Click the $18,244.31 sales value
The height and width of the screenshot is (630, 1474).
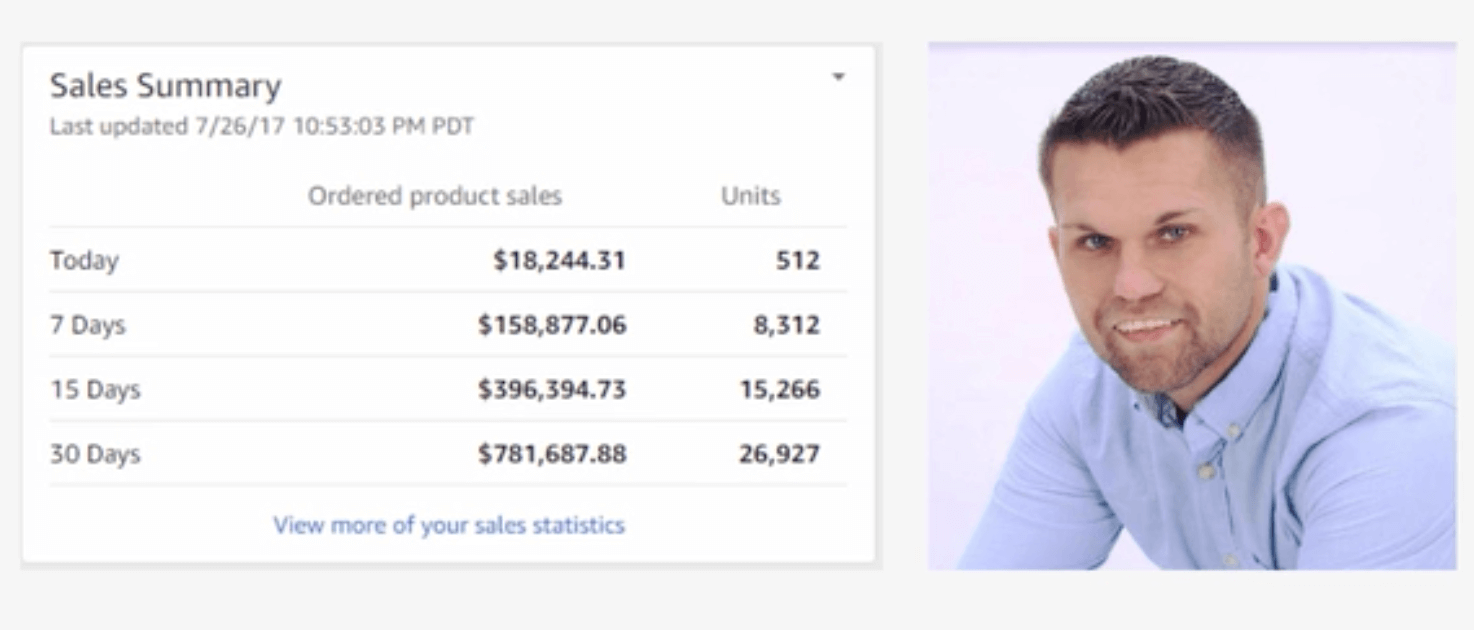tap(559, 261)
